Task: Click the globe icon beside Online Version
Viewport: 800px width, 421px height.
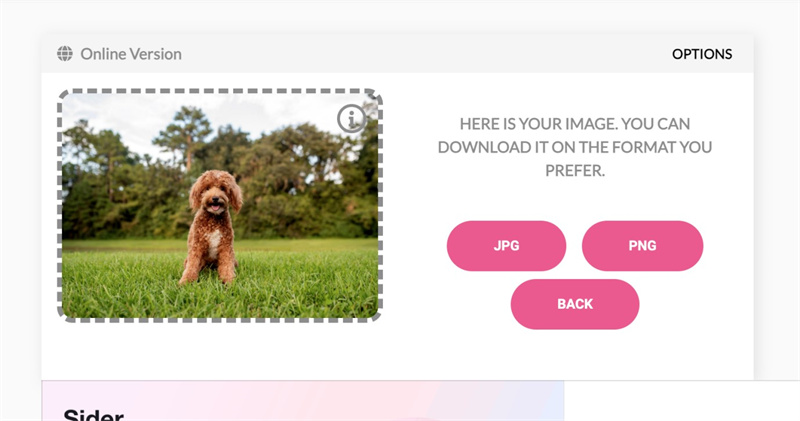Action: (x=65, y=54)
